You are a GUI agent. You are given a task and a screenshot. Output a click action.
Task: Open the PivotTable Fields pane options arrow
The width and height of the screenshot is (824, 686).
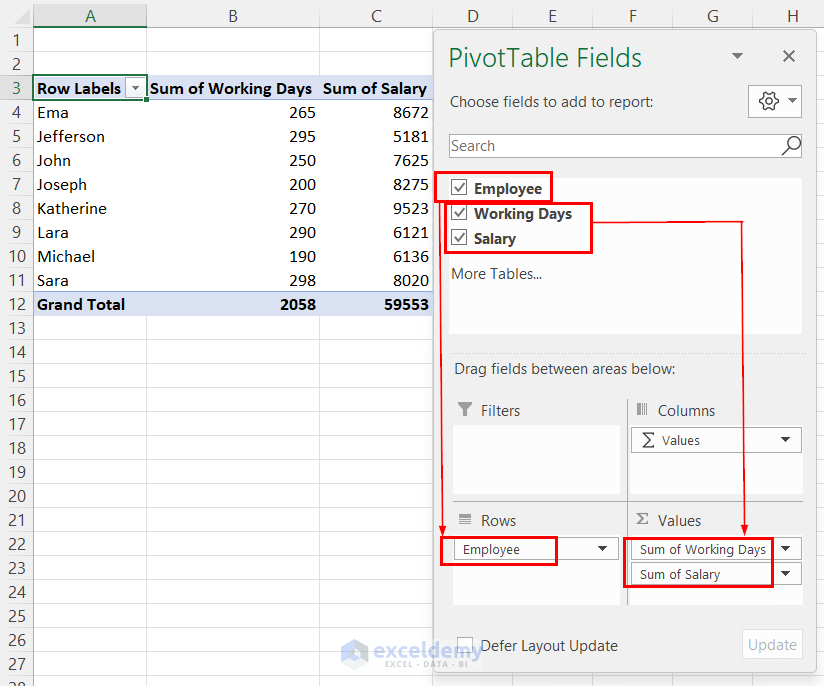coord(737,56)
